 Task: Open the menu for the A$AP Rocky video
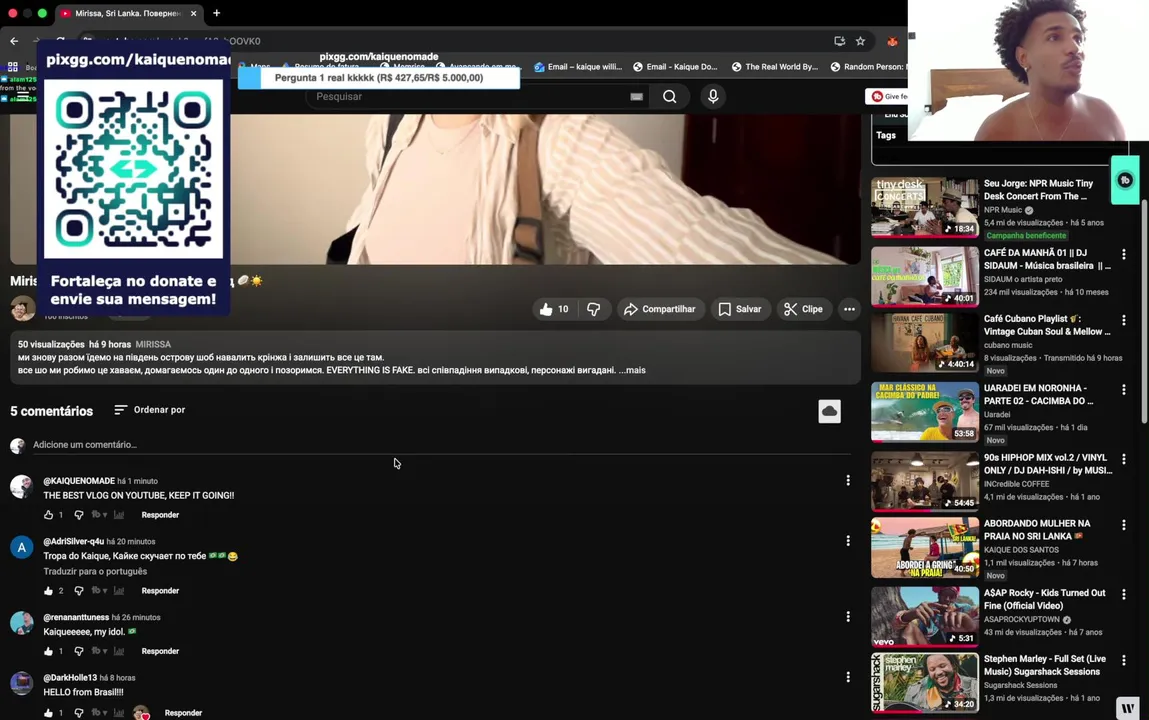click(x=1123, y=595)
